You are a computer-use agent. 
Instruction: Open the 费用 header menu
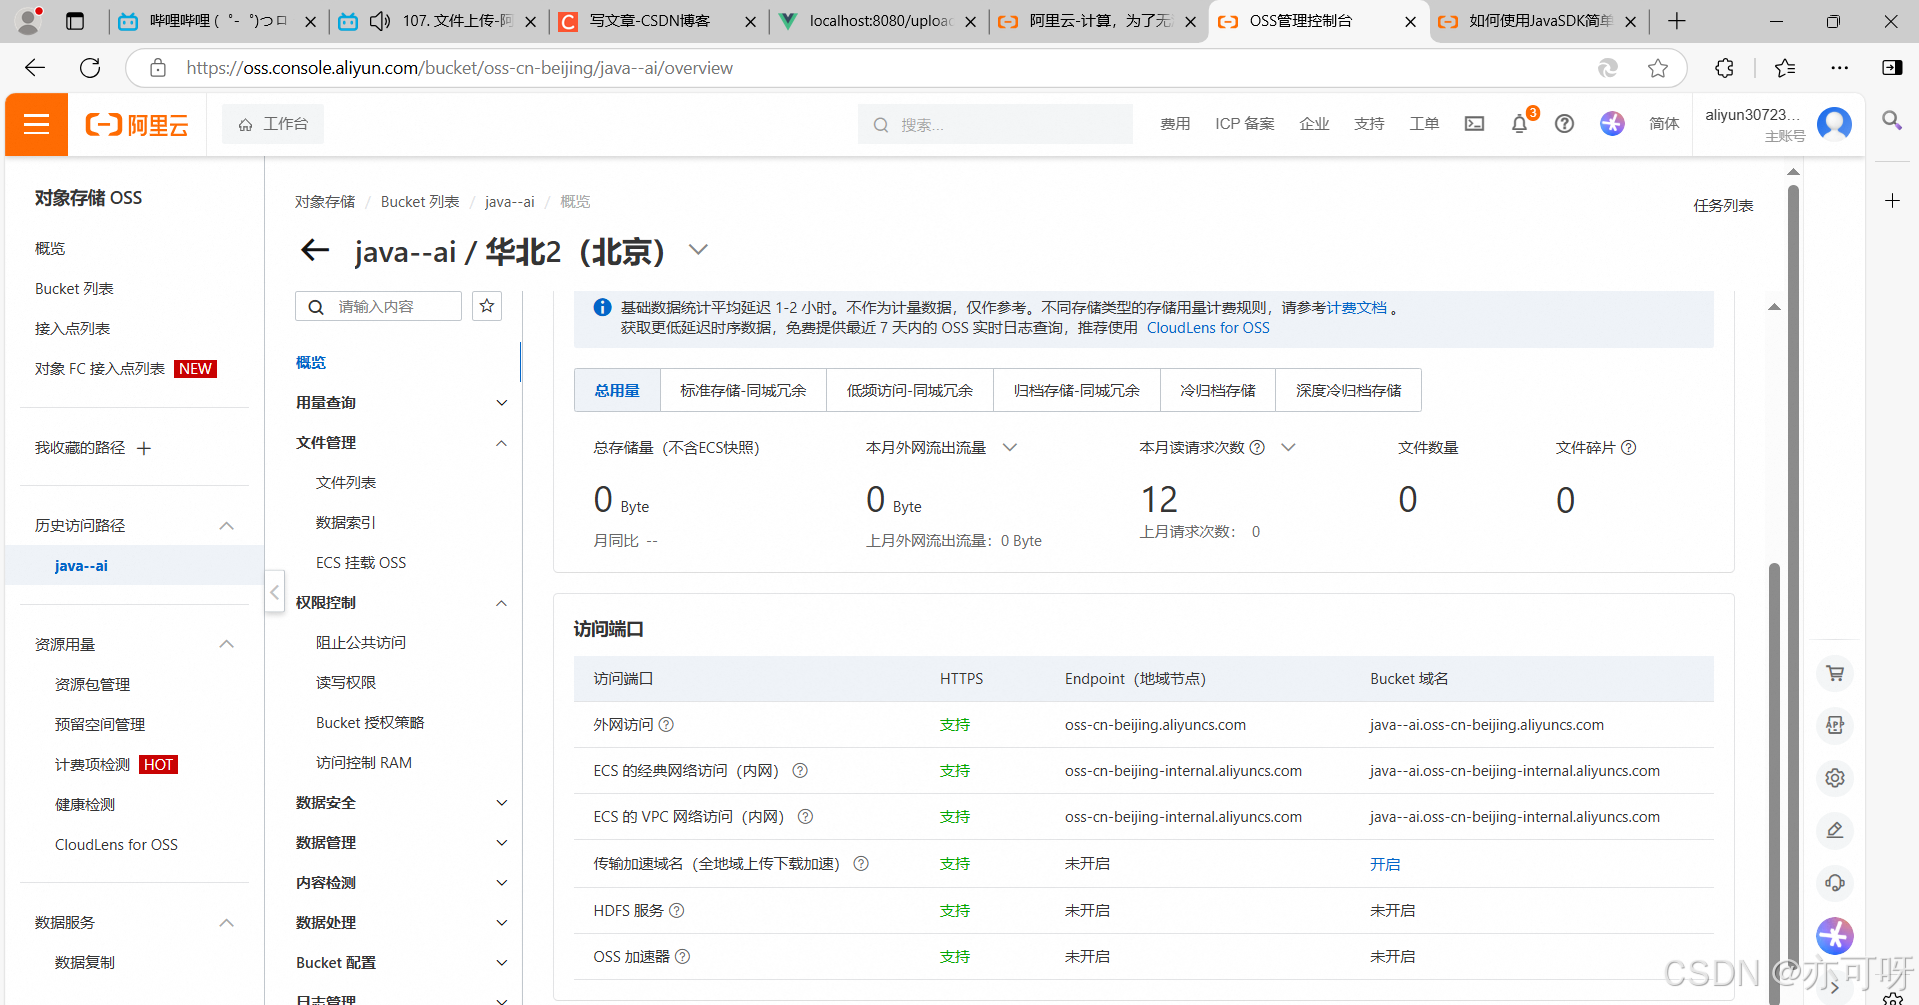click(x=1175, y=124)
